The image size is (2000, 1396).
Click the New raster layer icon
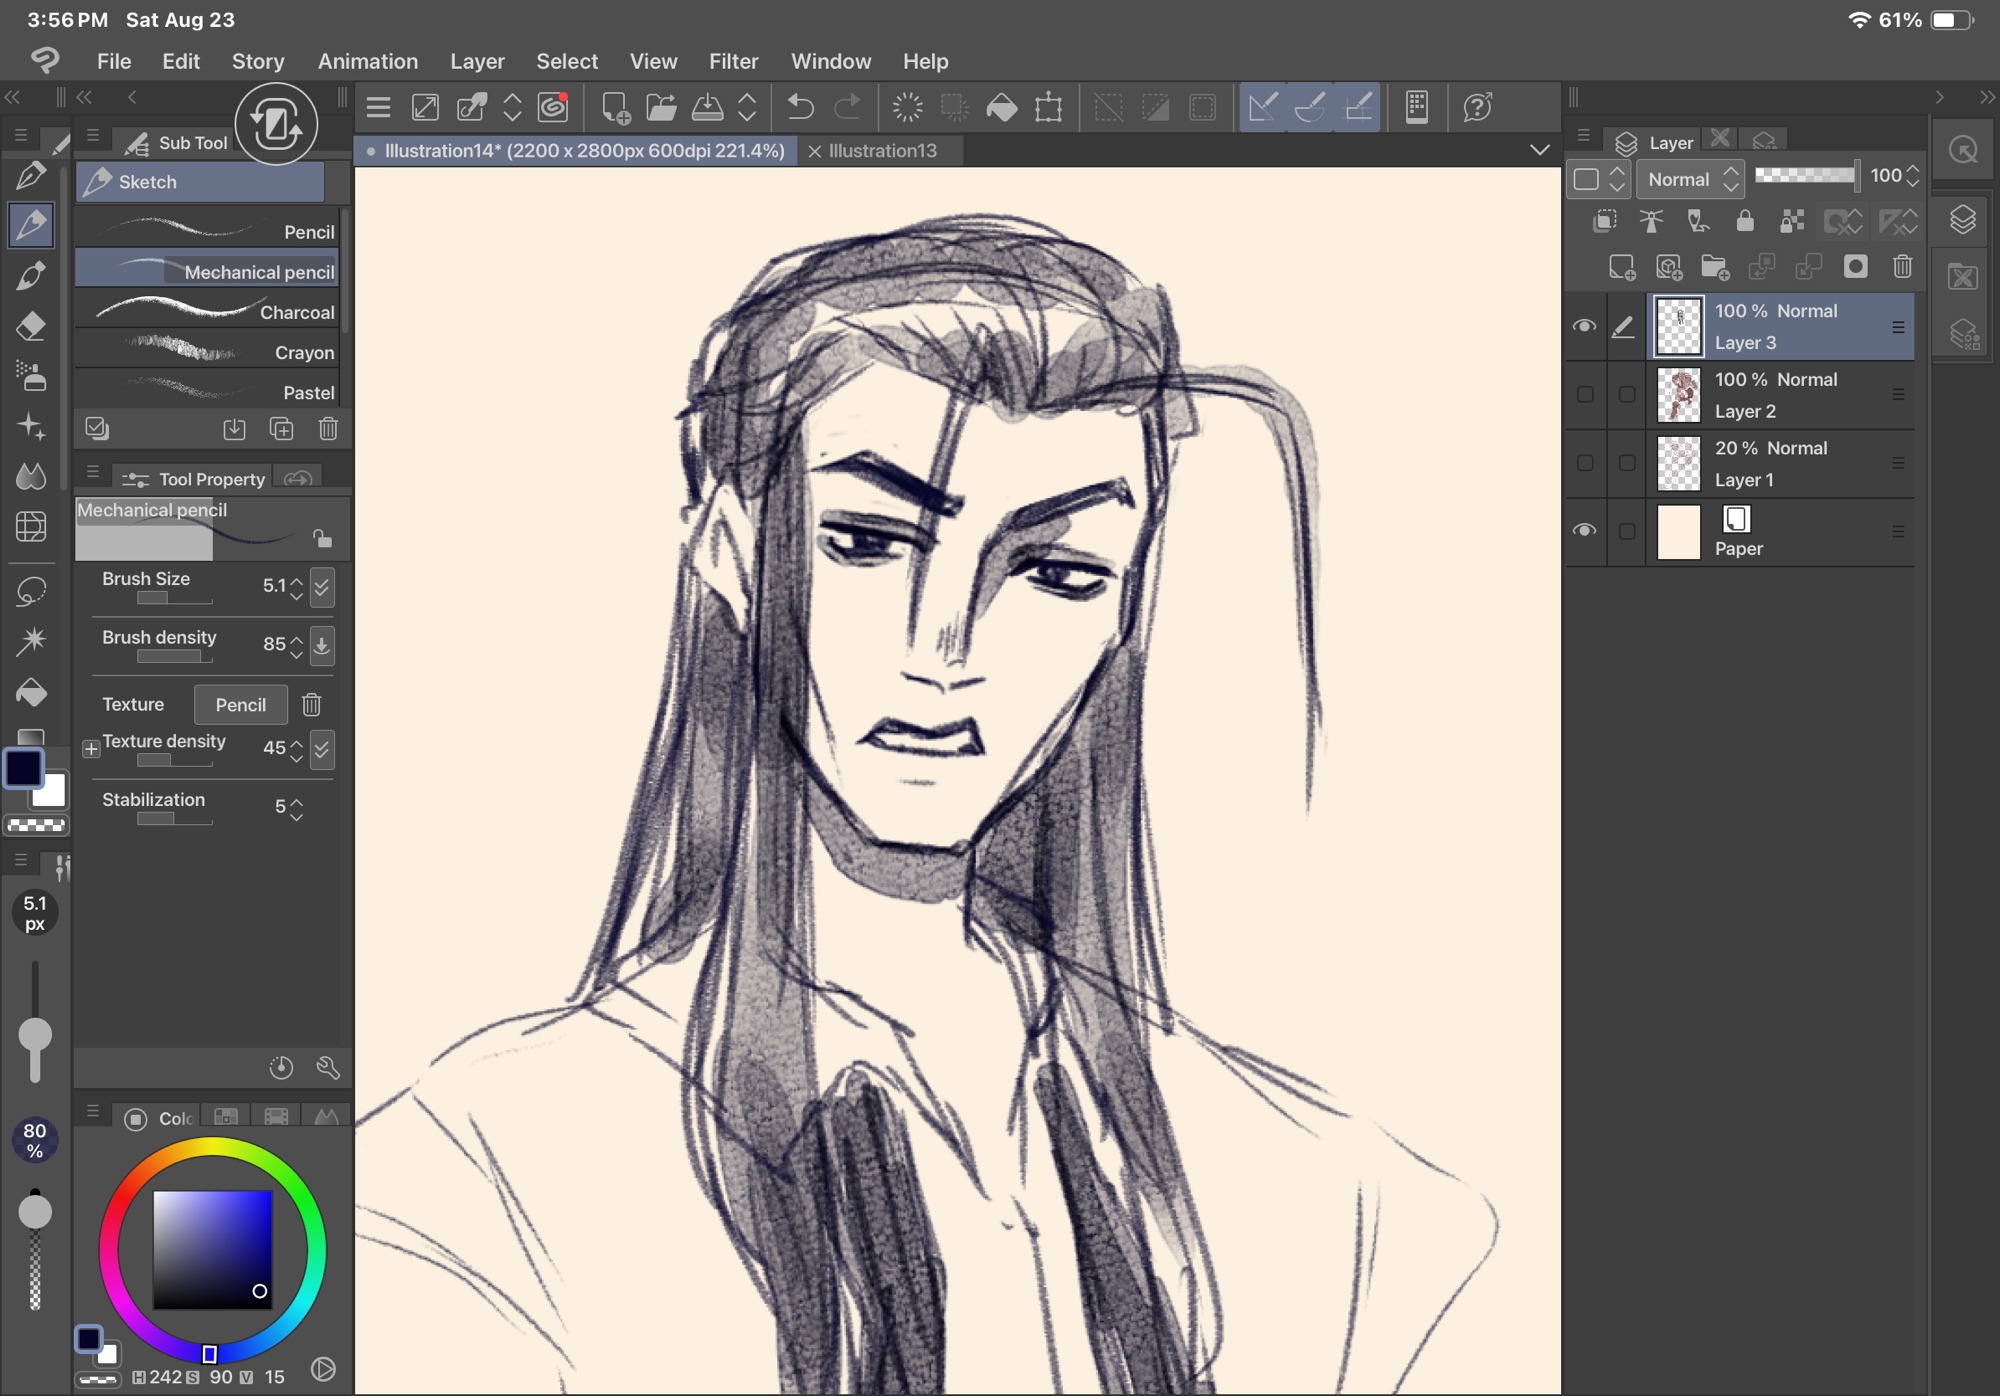(x=1621, y=267)
